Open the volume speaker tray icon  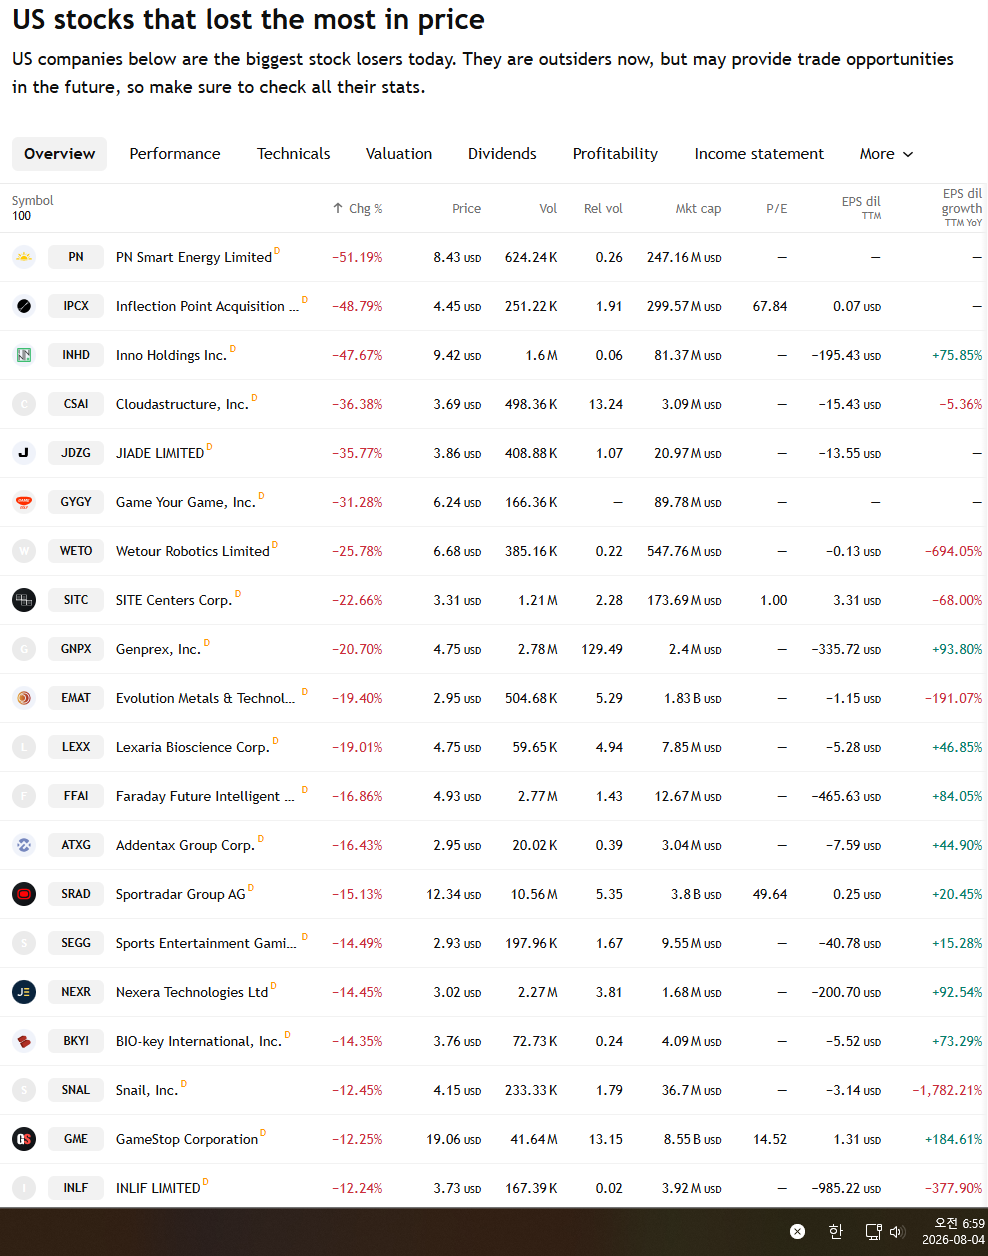(x=897, y=1232)
